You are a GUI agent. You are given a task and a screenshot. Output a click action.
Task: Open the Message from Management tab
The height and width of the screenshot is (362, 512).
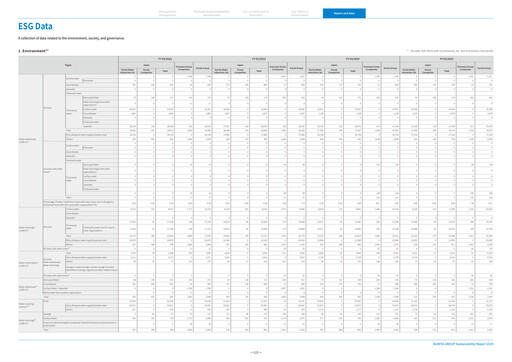[167, 13]
